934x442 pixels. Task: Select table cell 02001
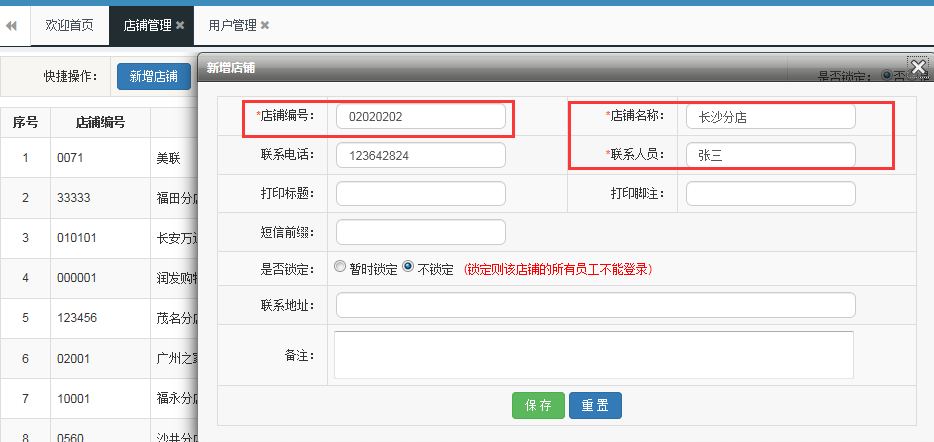100,359
